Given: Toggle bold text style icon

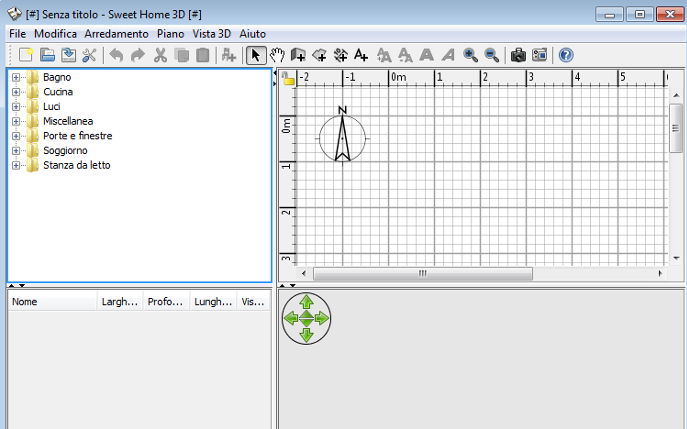Looking at the screenshot, I should [x=426, y=55].
